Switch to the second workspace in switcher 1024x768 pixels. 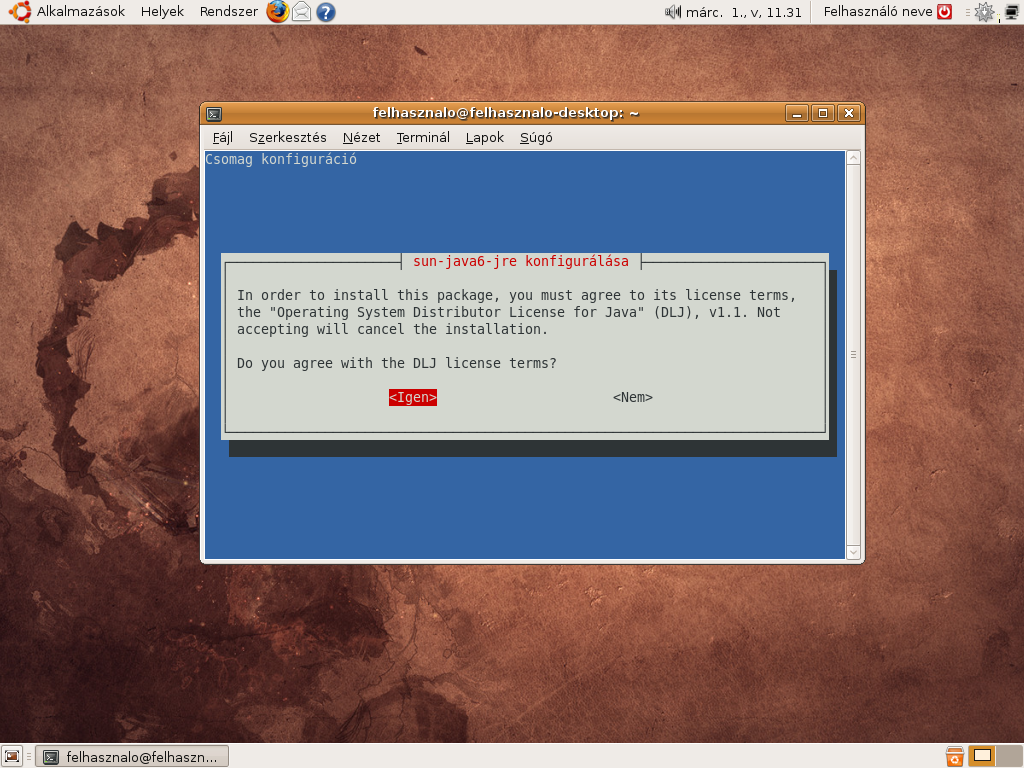pos(1010,756)
